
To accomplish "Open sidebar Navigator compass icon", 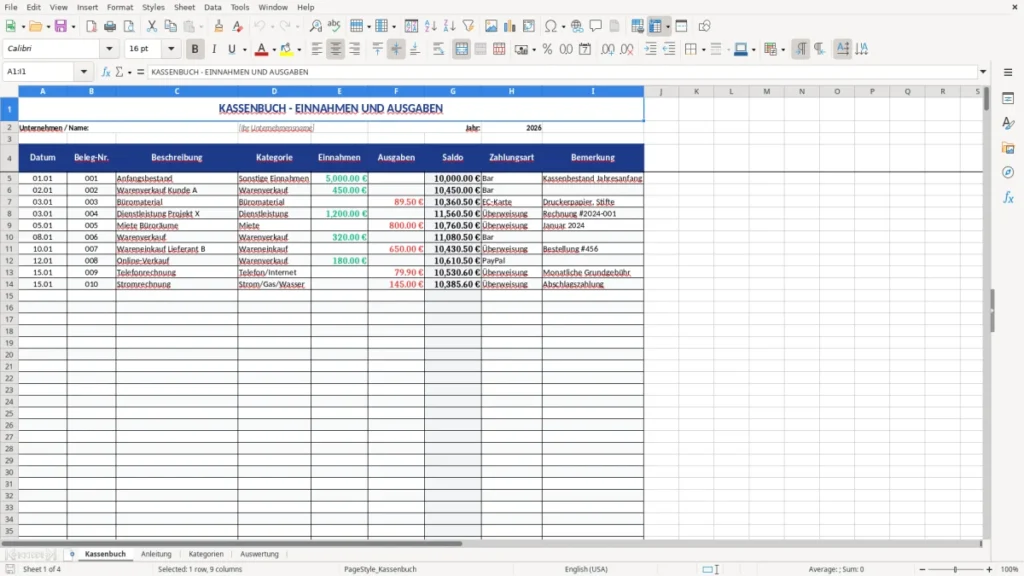I will pyautogui.click(x=1008, y=172).
